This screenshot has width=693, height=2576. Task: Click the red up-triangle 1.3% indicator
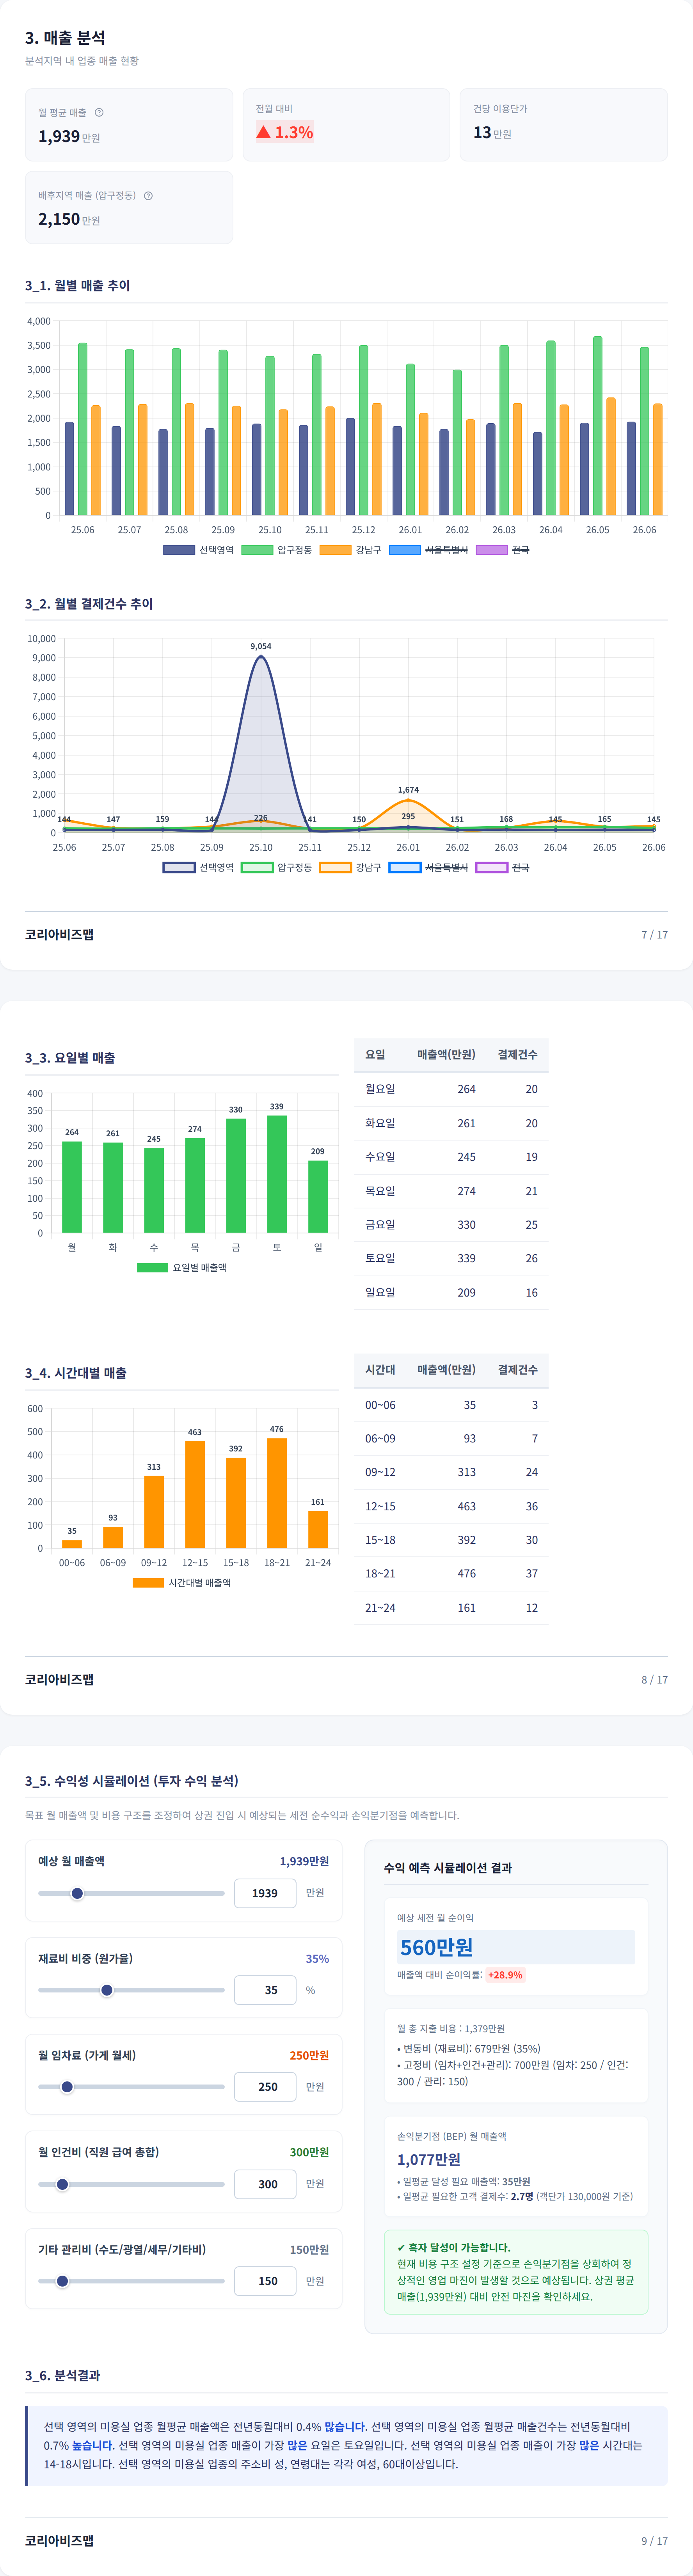click(285, 132)
